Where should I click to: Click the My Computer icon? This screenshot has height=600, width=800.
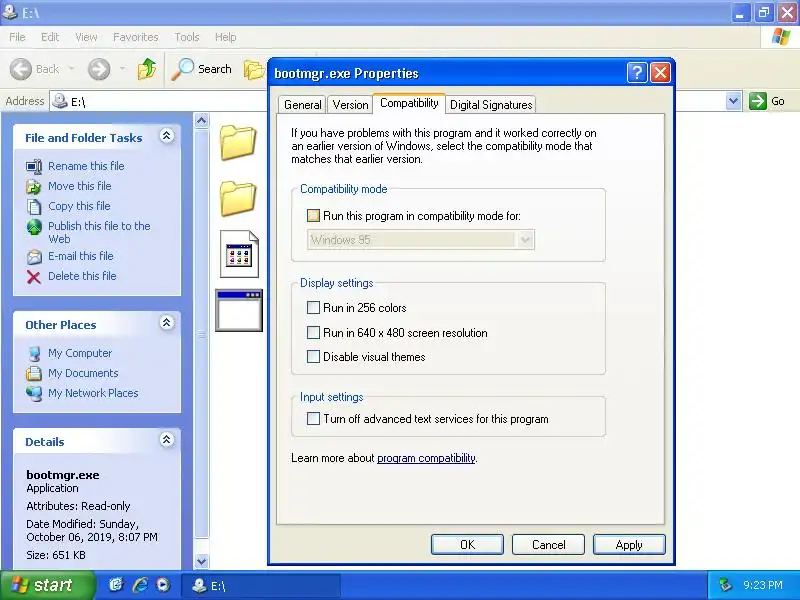pyautogui.click(x=34, y=354)
